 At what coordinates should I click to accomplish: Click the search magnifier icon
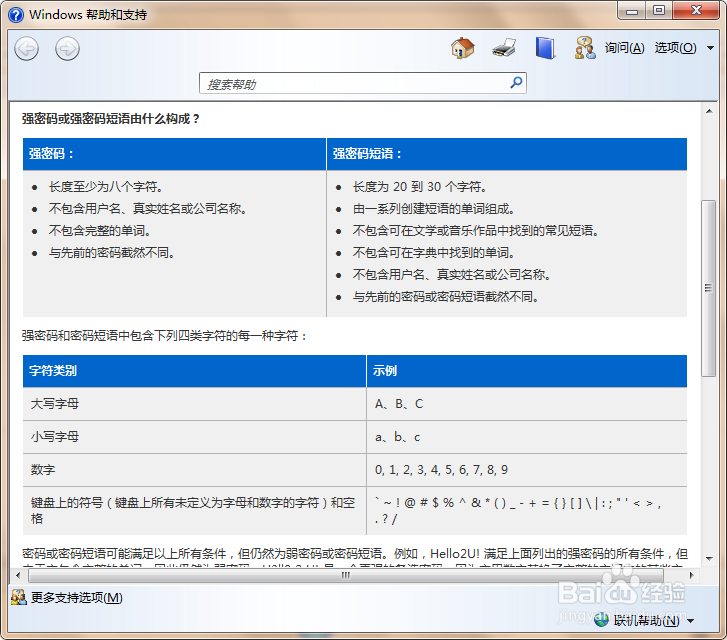(x=516, y=83)
